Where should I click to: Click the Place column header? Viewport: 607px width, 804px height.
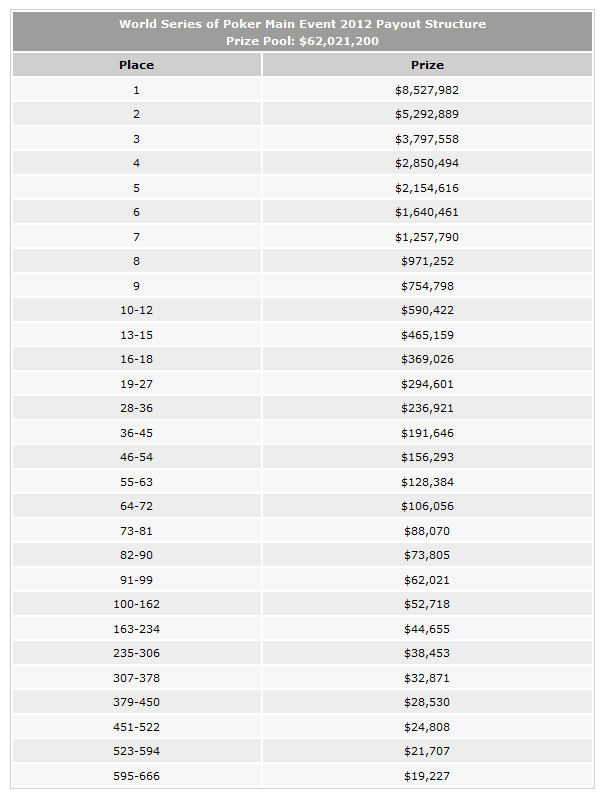pos(137,65)
